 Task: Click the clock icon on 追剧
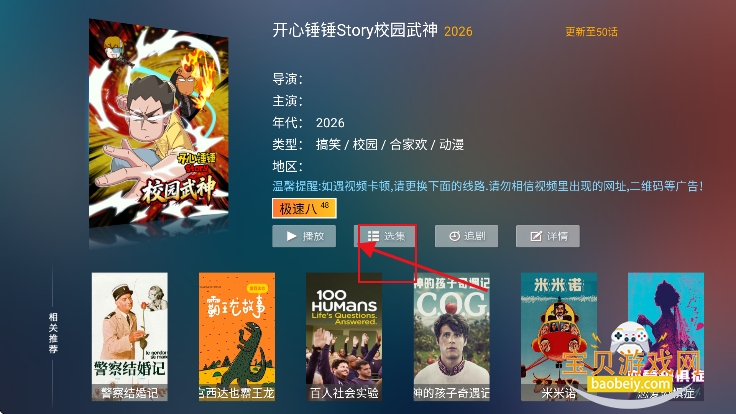[x=454, y=236]
